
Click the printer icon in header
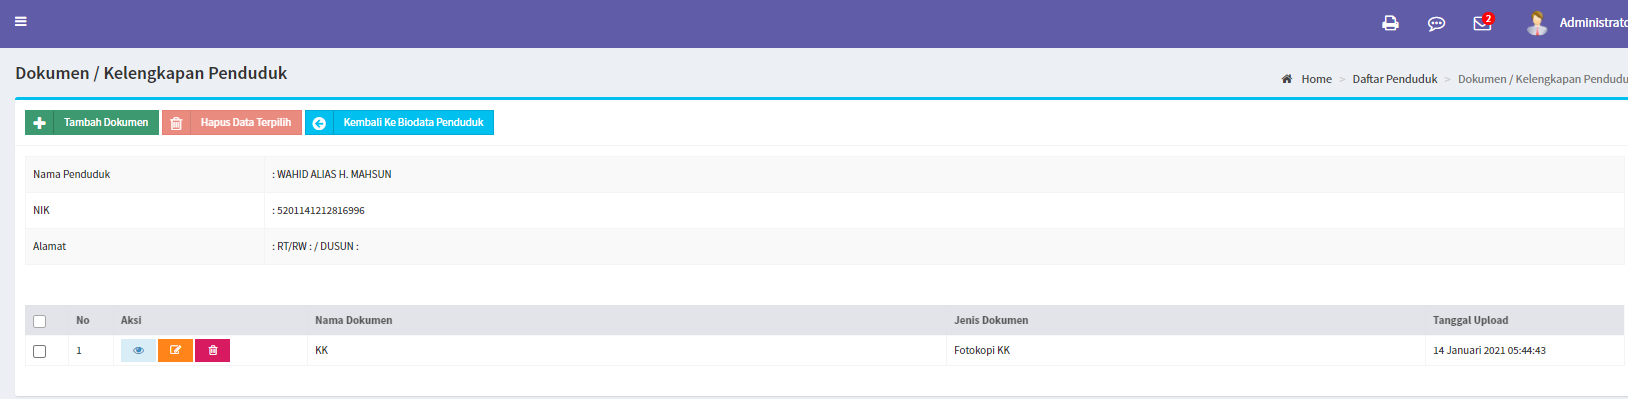[1390, 23]
